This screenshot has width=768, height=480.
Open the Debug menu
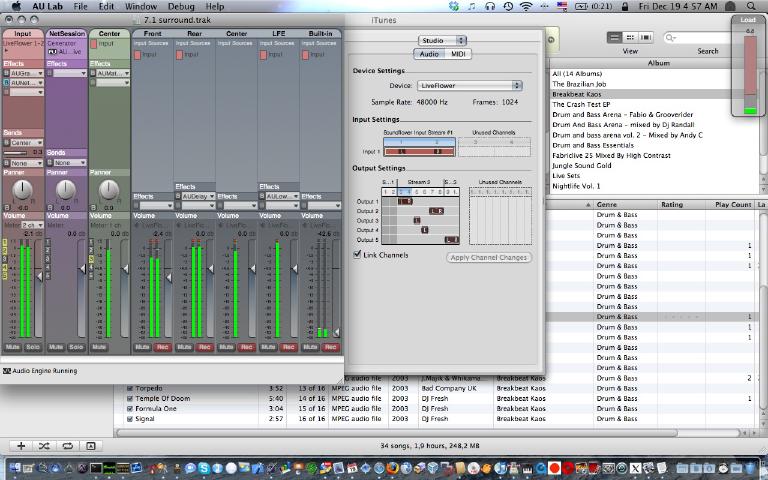click(x=181, y=6)
